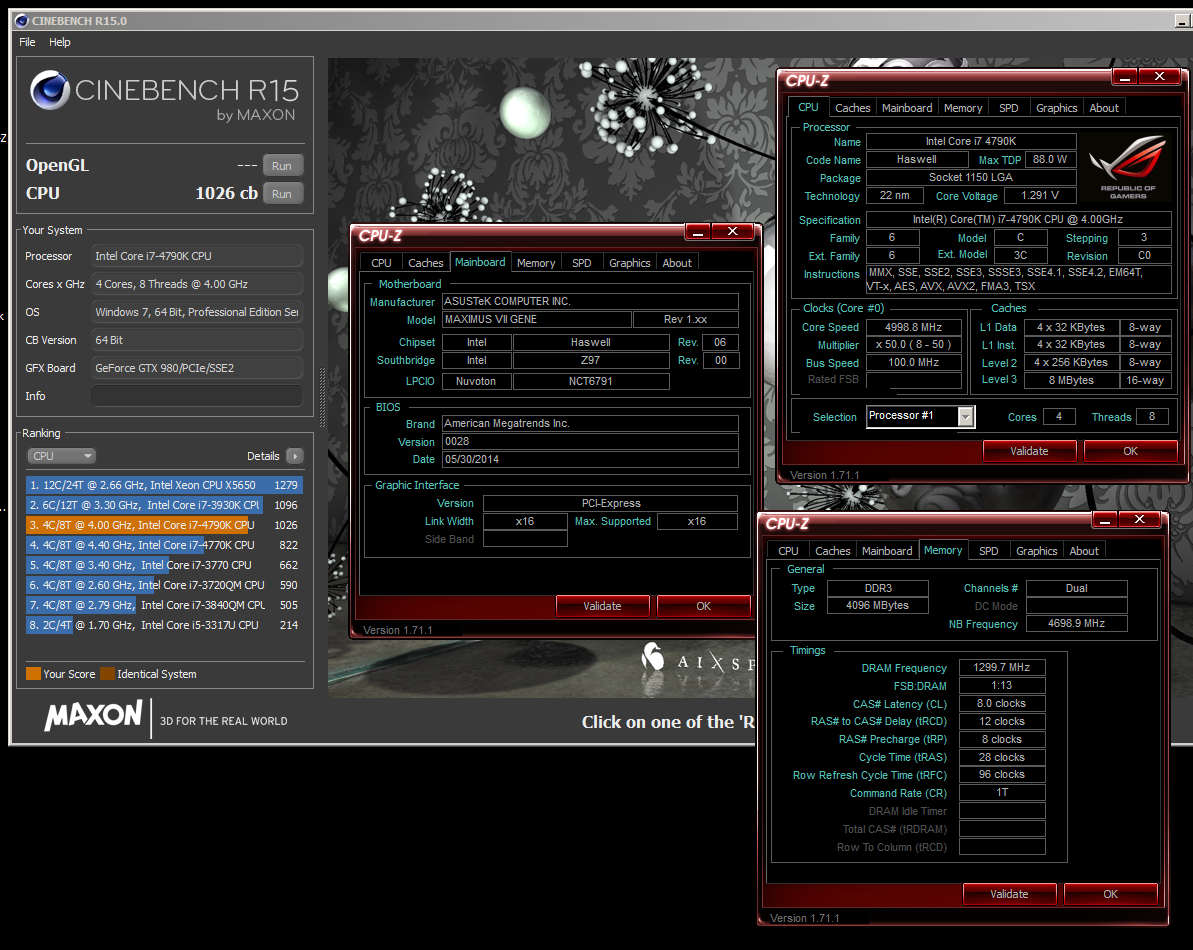
Task: Close the Memory CPU-Z window
Action: (x=1140, y=519)
